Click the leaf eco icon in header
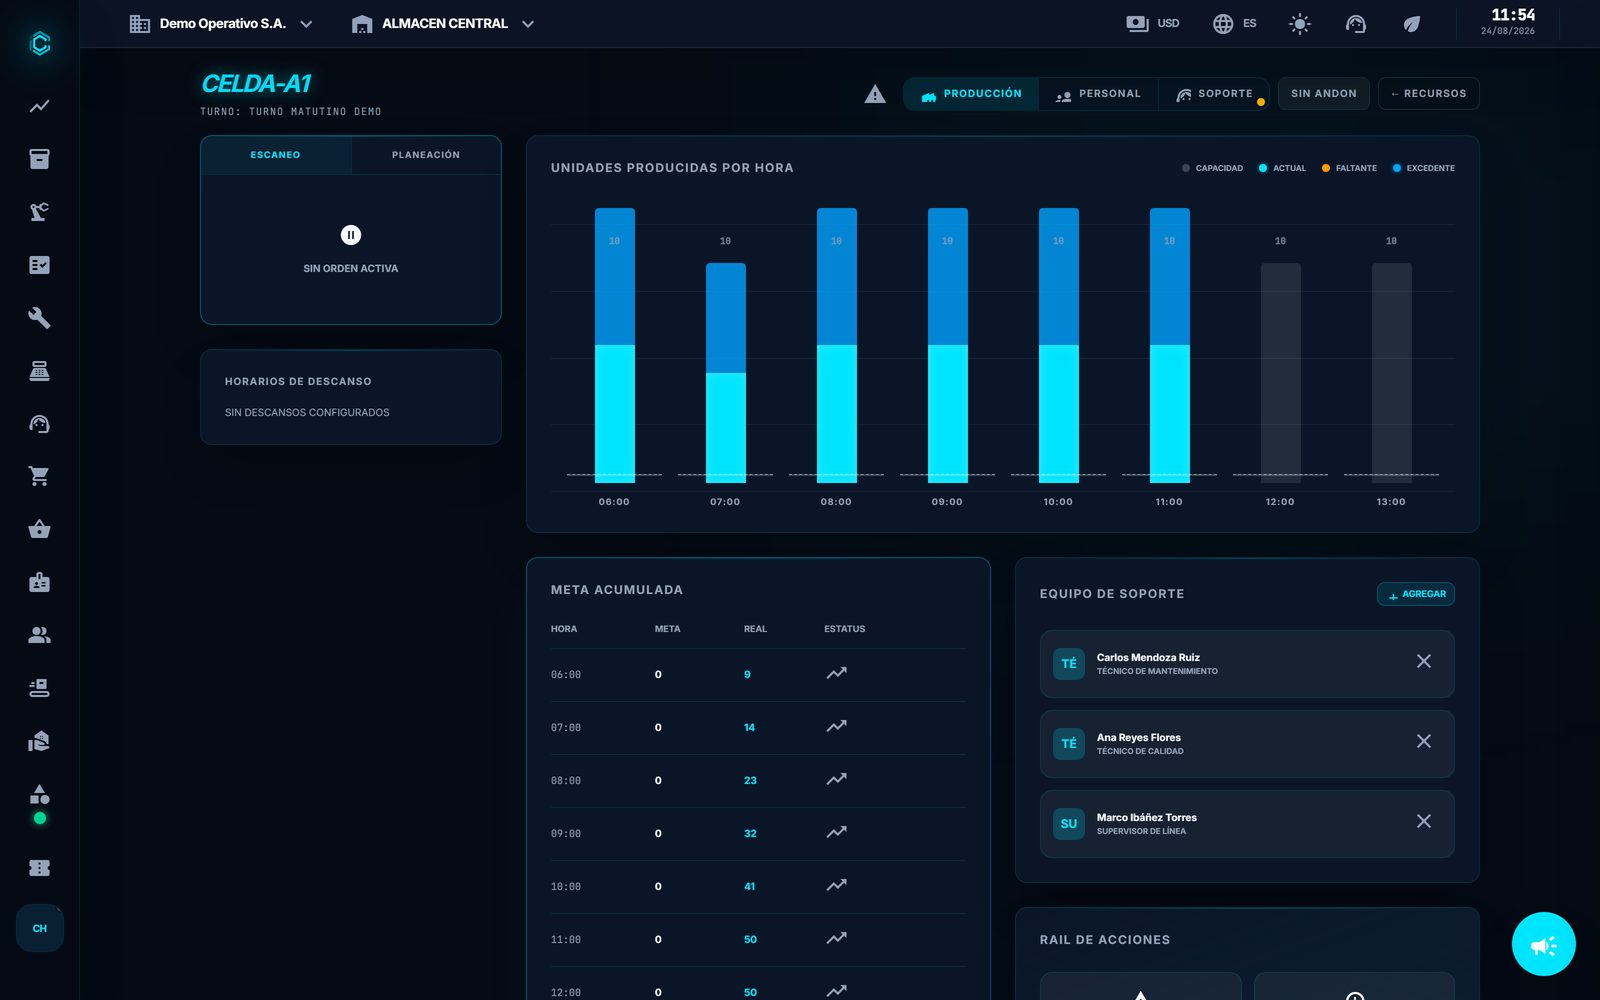The height and width of the screenshot is (1000, 1600). 1411,24
